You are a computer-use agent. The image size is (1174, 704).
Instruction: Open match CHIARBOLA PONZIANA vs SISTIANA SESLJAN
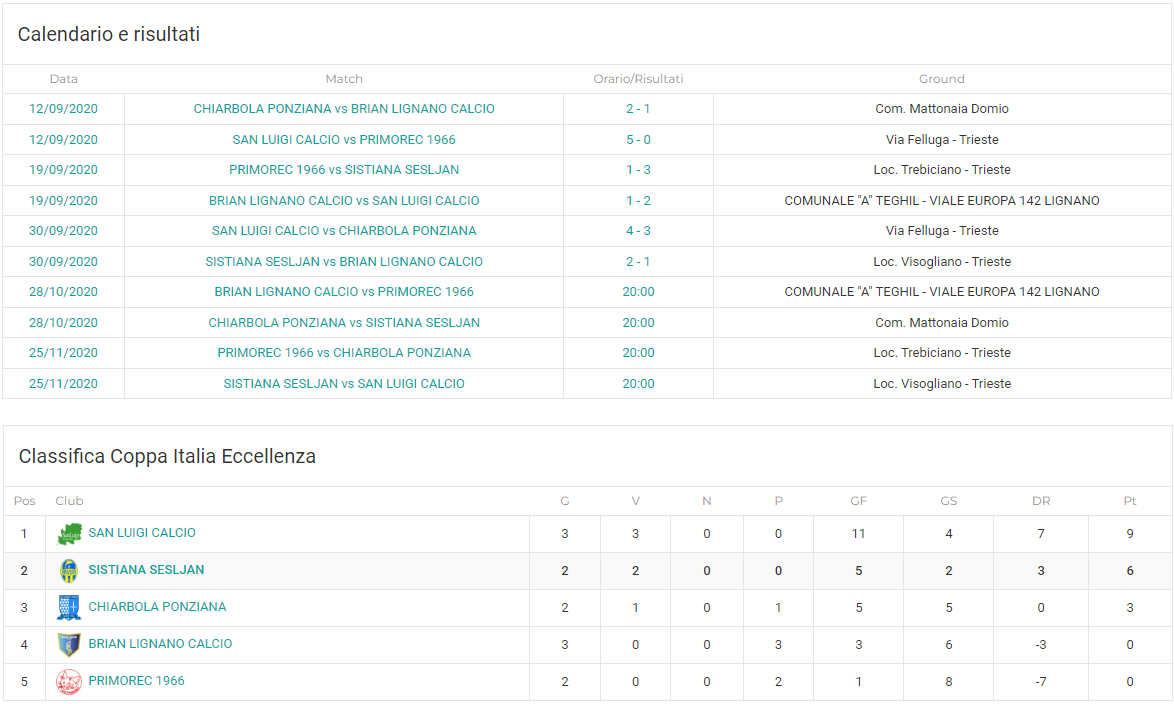pos(344,323)
